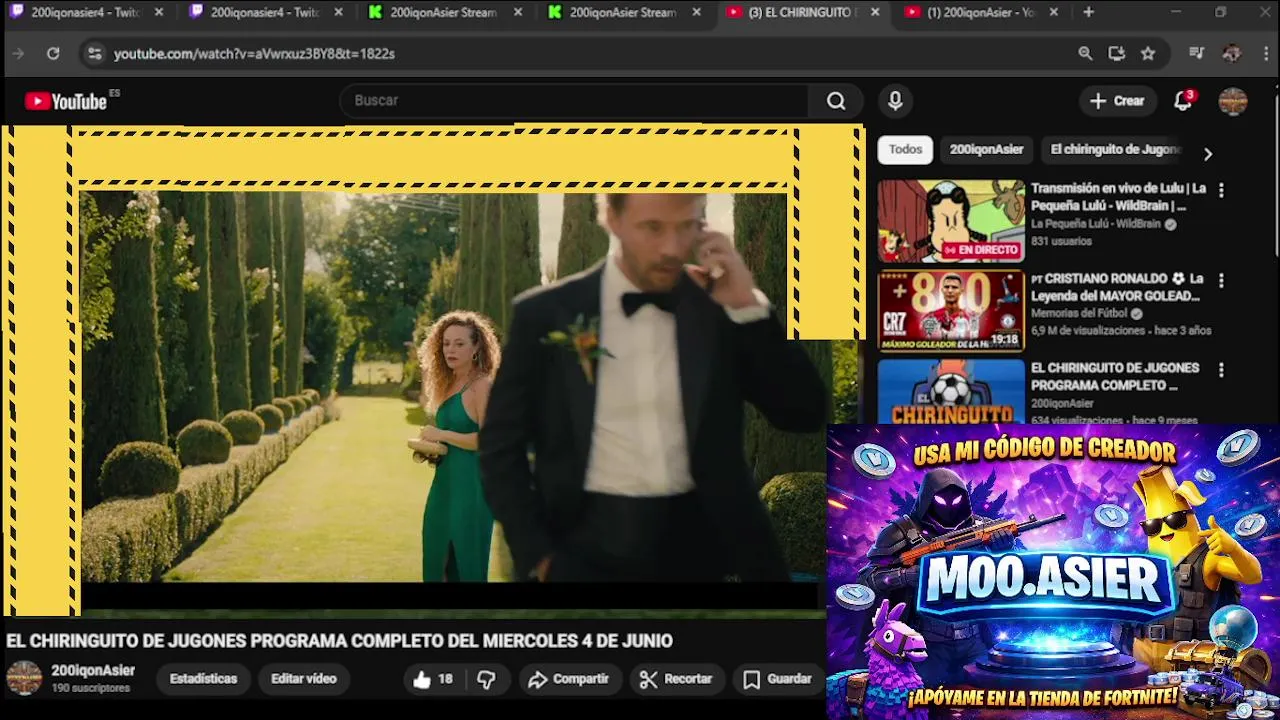Select the 200iqonAsier filter chip

pos(986,150)
